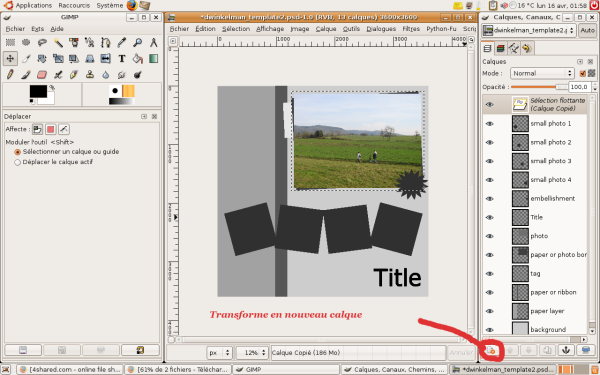Viewport: 600px width, 375px height.
Task: Switch to GIMP taskbar window button
Action: 286,370
